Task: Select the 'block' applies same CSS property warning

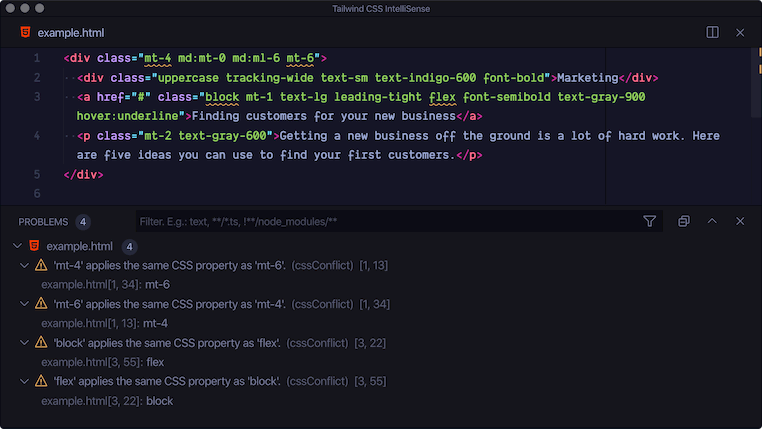Action: 170,343
